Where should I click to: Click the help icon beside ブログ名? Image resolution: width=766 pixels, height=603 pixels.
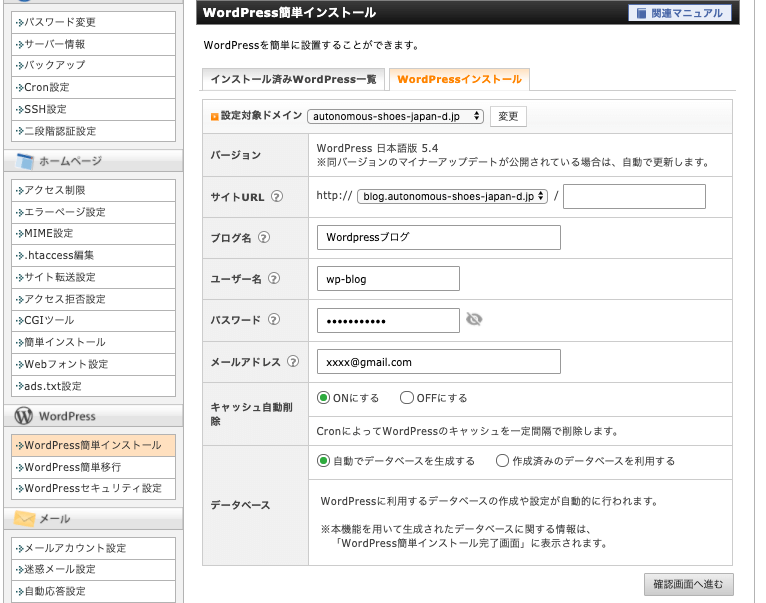264,238
